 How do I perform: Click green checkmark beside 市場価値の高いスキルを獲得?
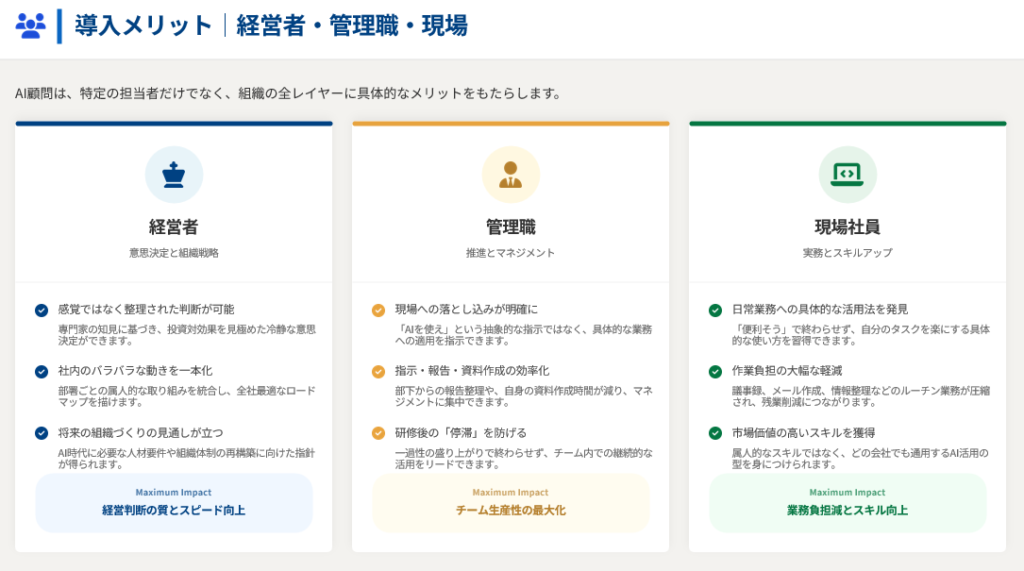715,433
